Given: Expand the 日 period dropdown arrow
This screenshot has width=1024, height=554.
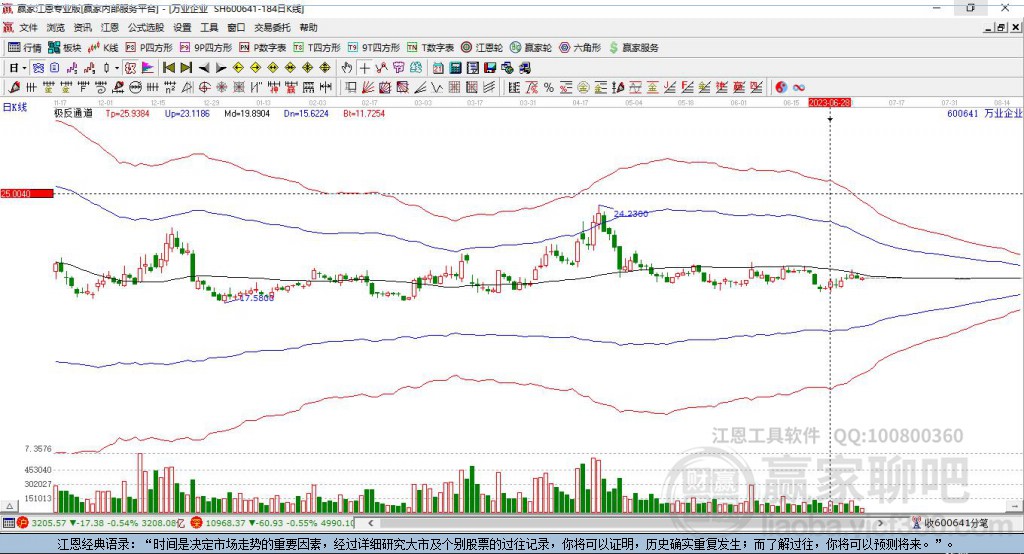Looking at the screenshot, I should point(24,68).
